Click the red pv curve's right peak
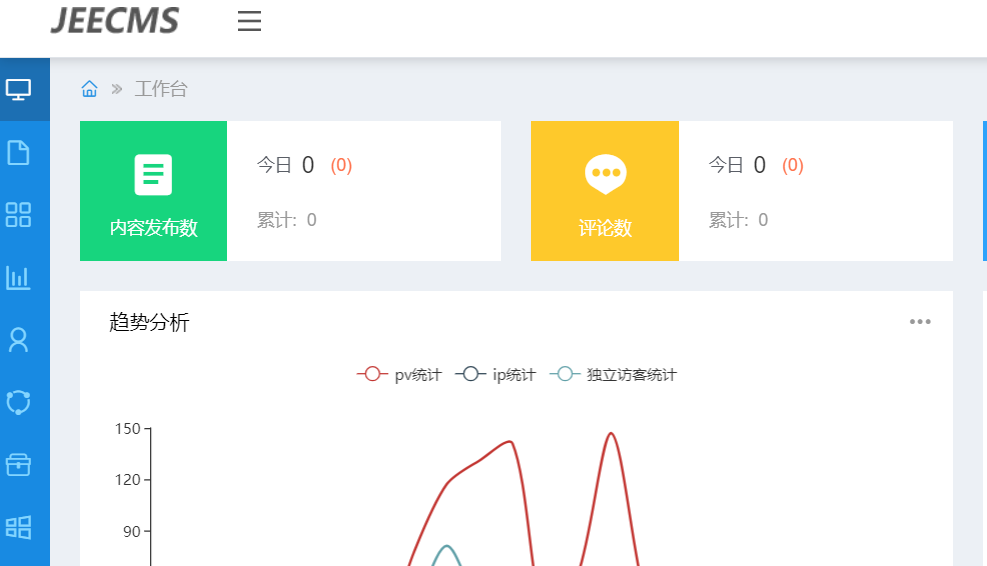Viewport: 987px width, 566px height. [611, 433]
